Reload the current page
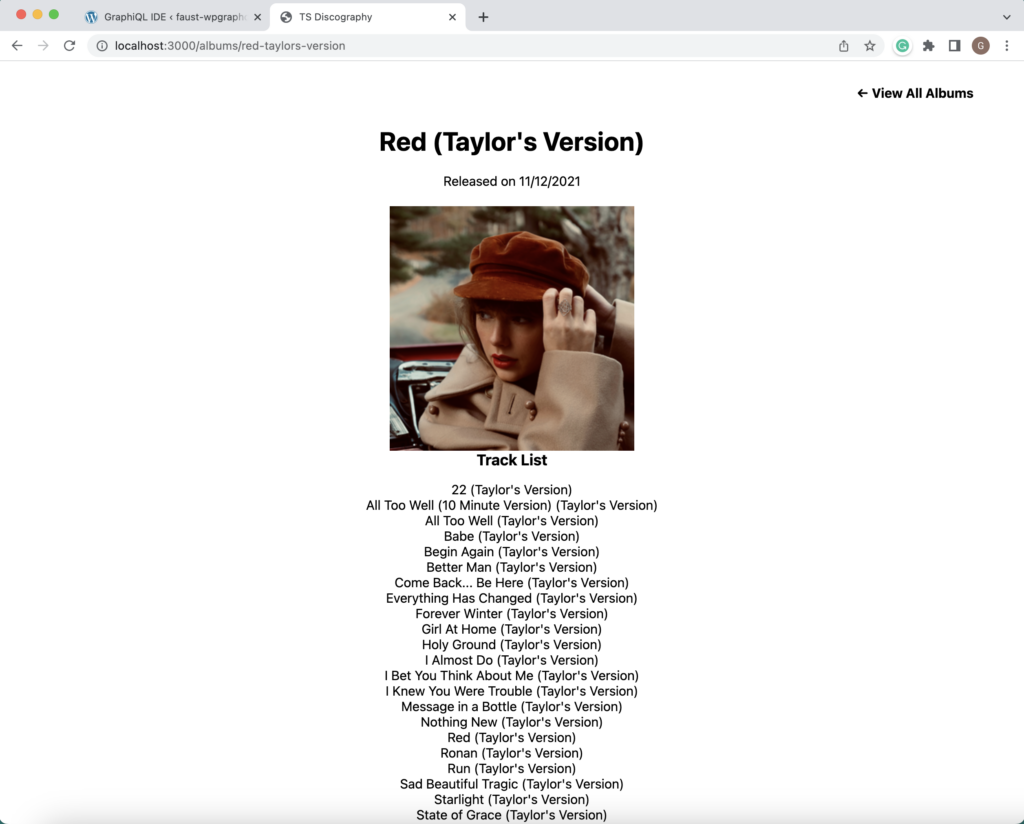1024x824 pixels. click(x=69, y=46)
